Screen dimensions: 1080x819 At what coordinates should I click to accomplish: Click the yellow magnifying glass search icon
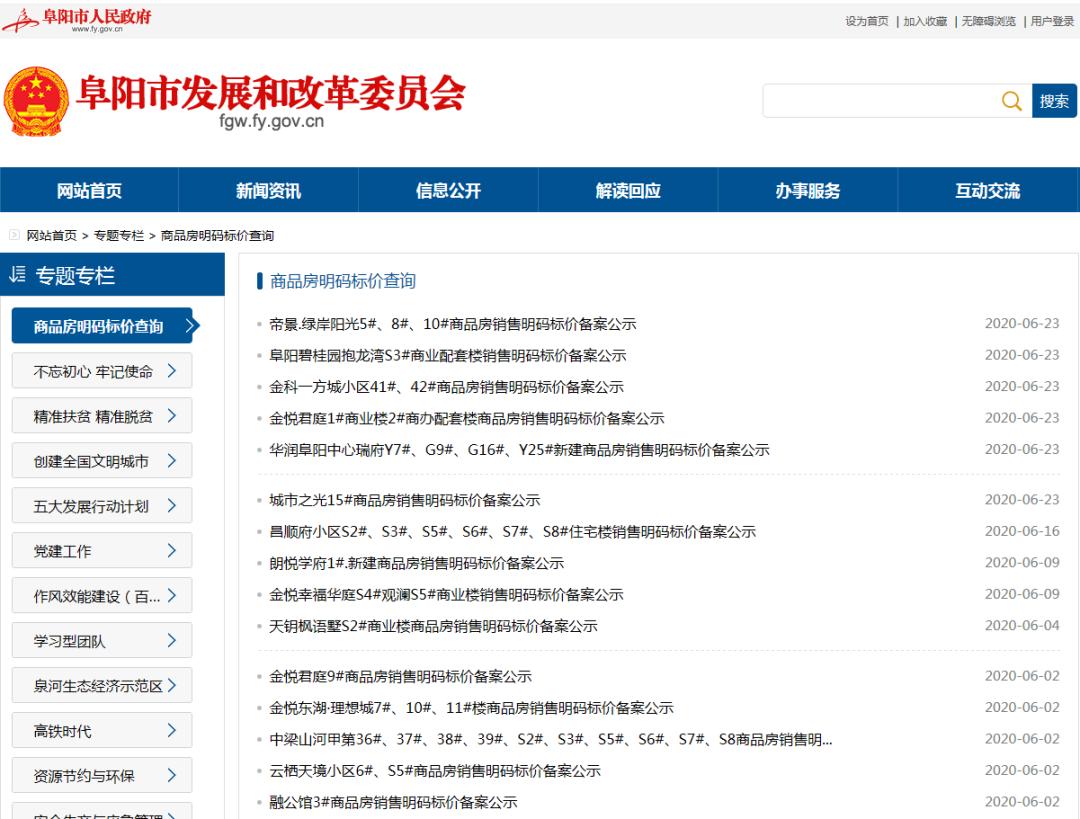click(x=1011, y=101)
